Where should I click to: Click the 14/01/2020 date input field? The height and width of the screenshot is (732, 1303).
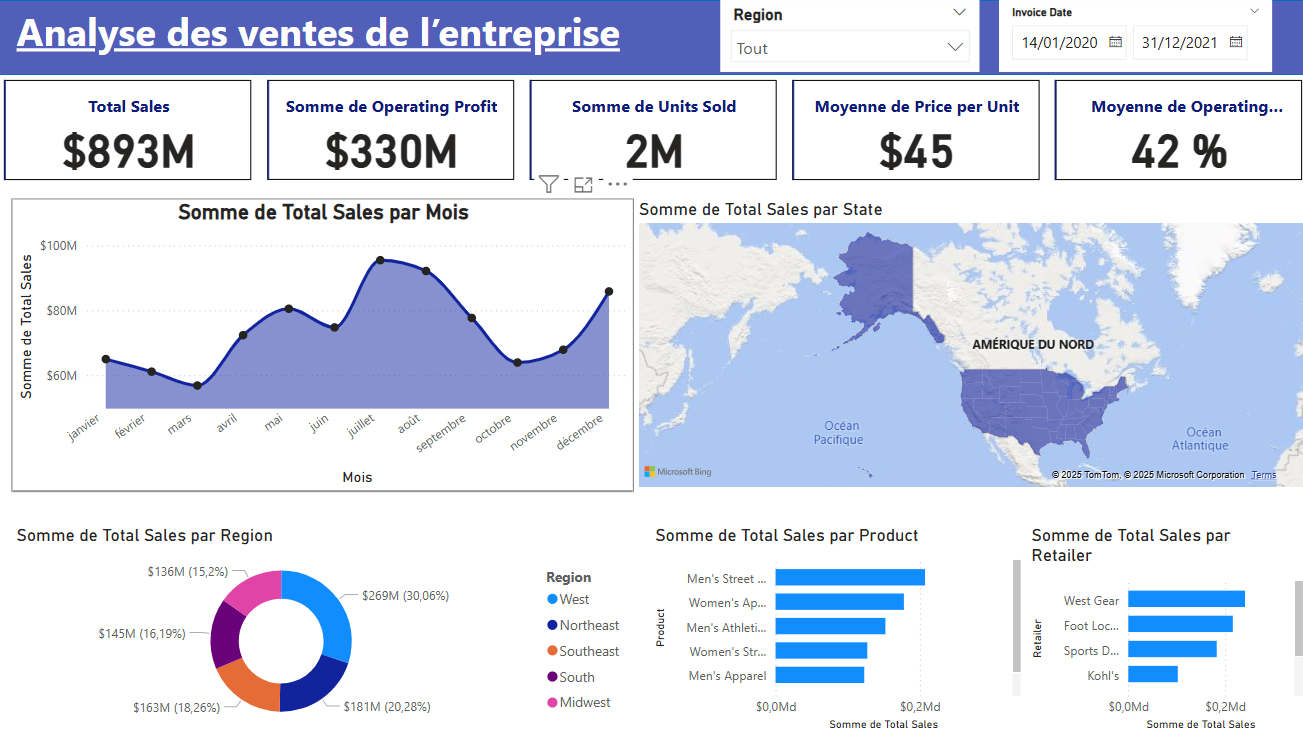[x=1058, y=43]
